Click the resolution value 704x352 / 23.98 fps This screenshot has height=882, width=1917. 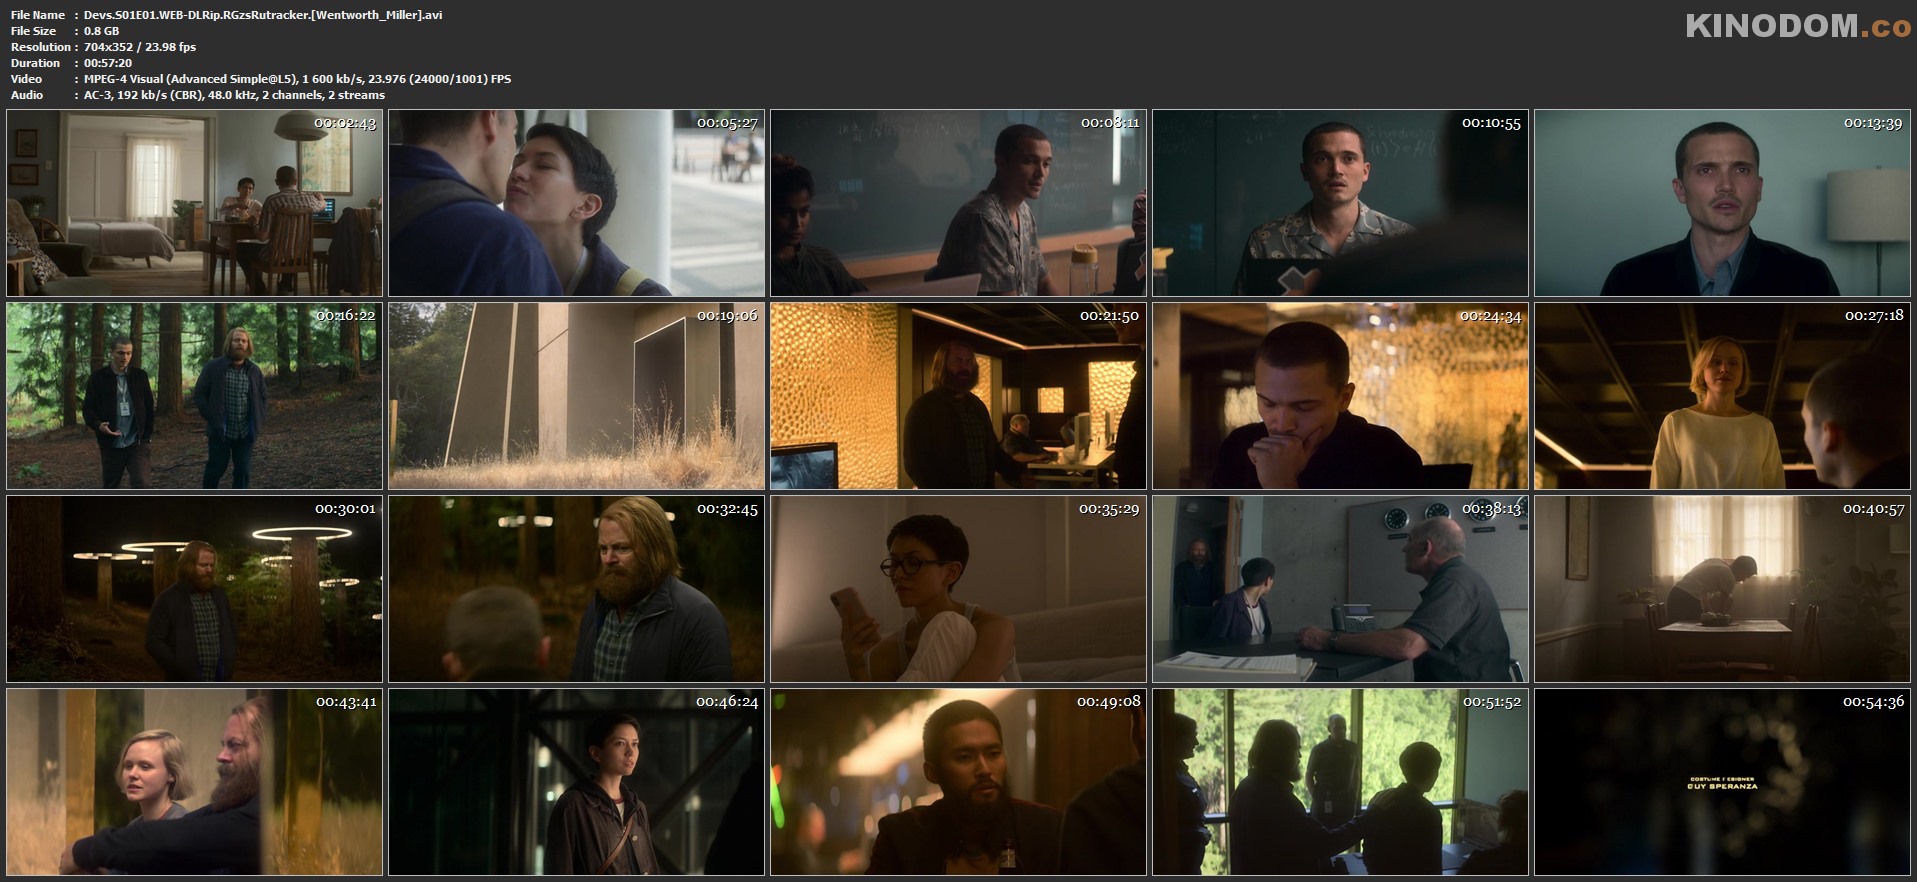pyautogui.click(x=140, y=47)
